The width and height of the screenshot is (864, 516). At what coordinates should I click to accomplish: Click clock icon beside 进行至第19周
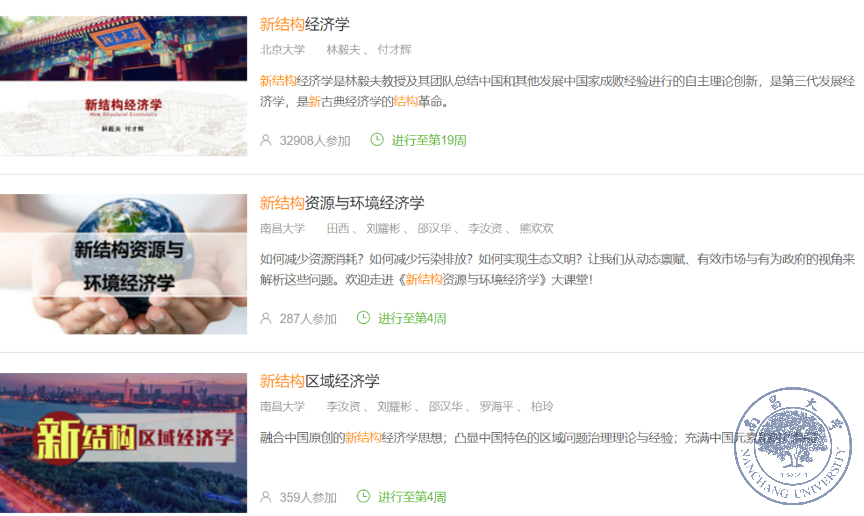377,139
